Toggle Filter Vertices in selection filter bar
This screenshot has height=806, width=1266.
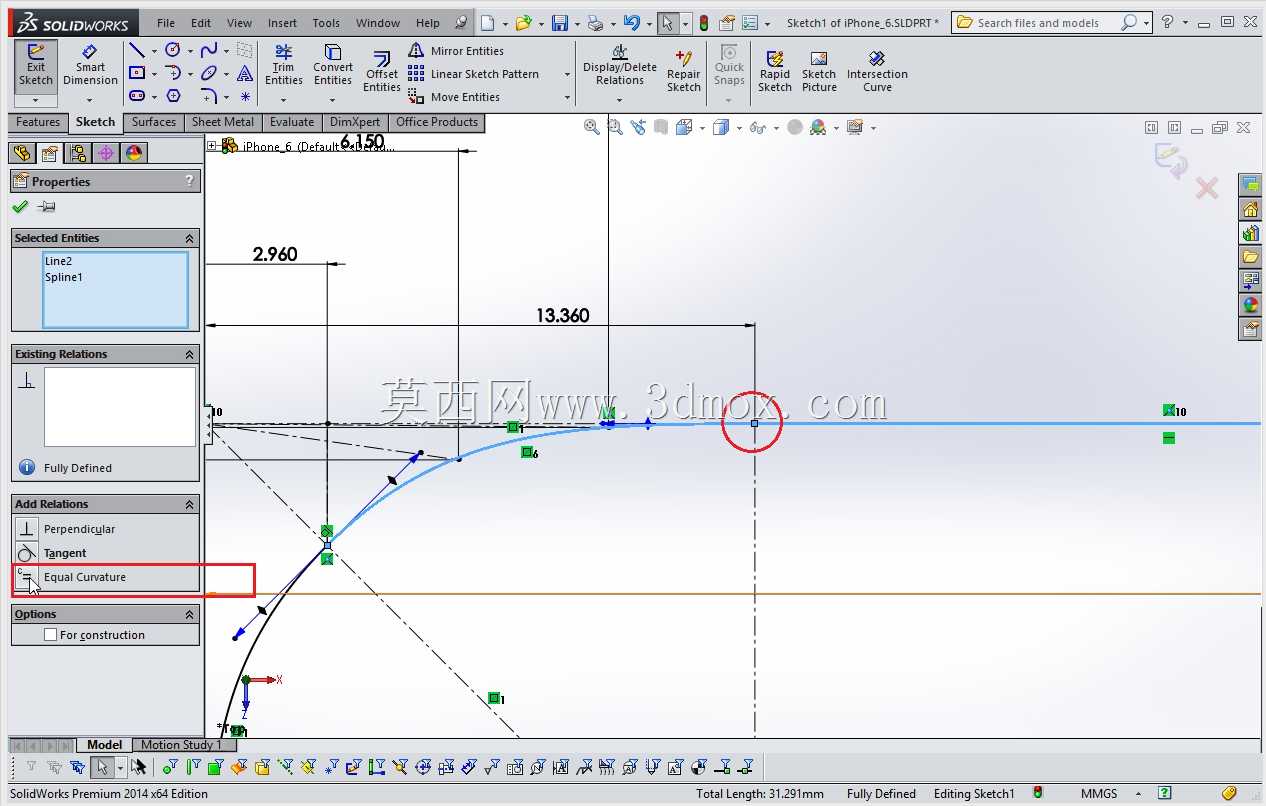click(x=170, y=768)
